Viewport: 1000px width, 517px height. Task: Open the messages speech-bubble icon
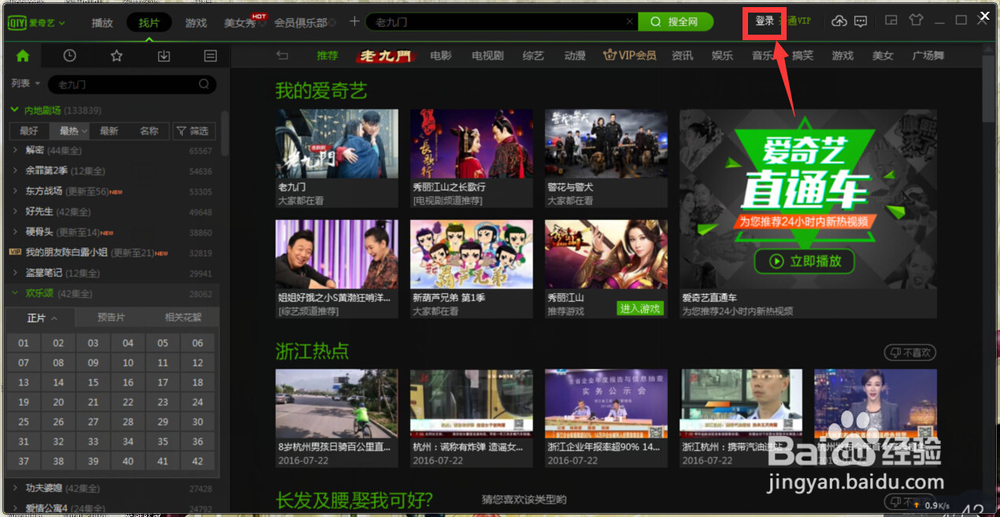pyautogui.click(x=860, y=21)
